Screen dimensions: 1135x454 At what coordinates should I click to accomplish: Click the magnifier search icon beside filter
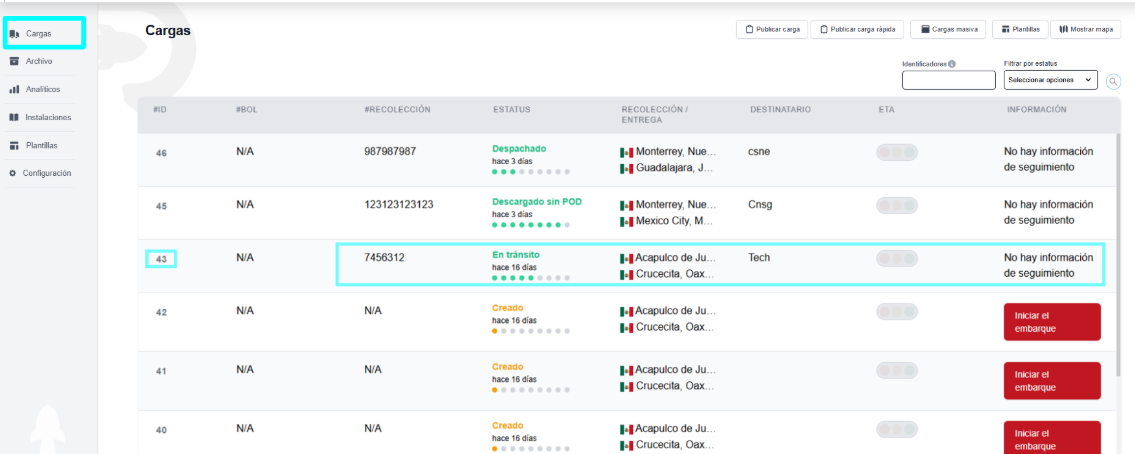[x=1113, y=80]
